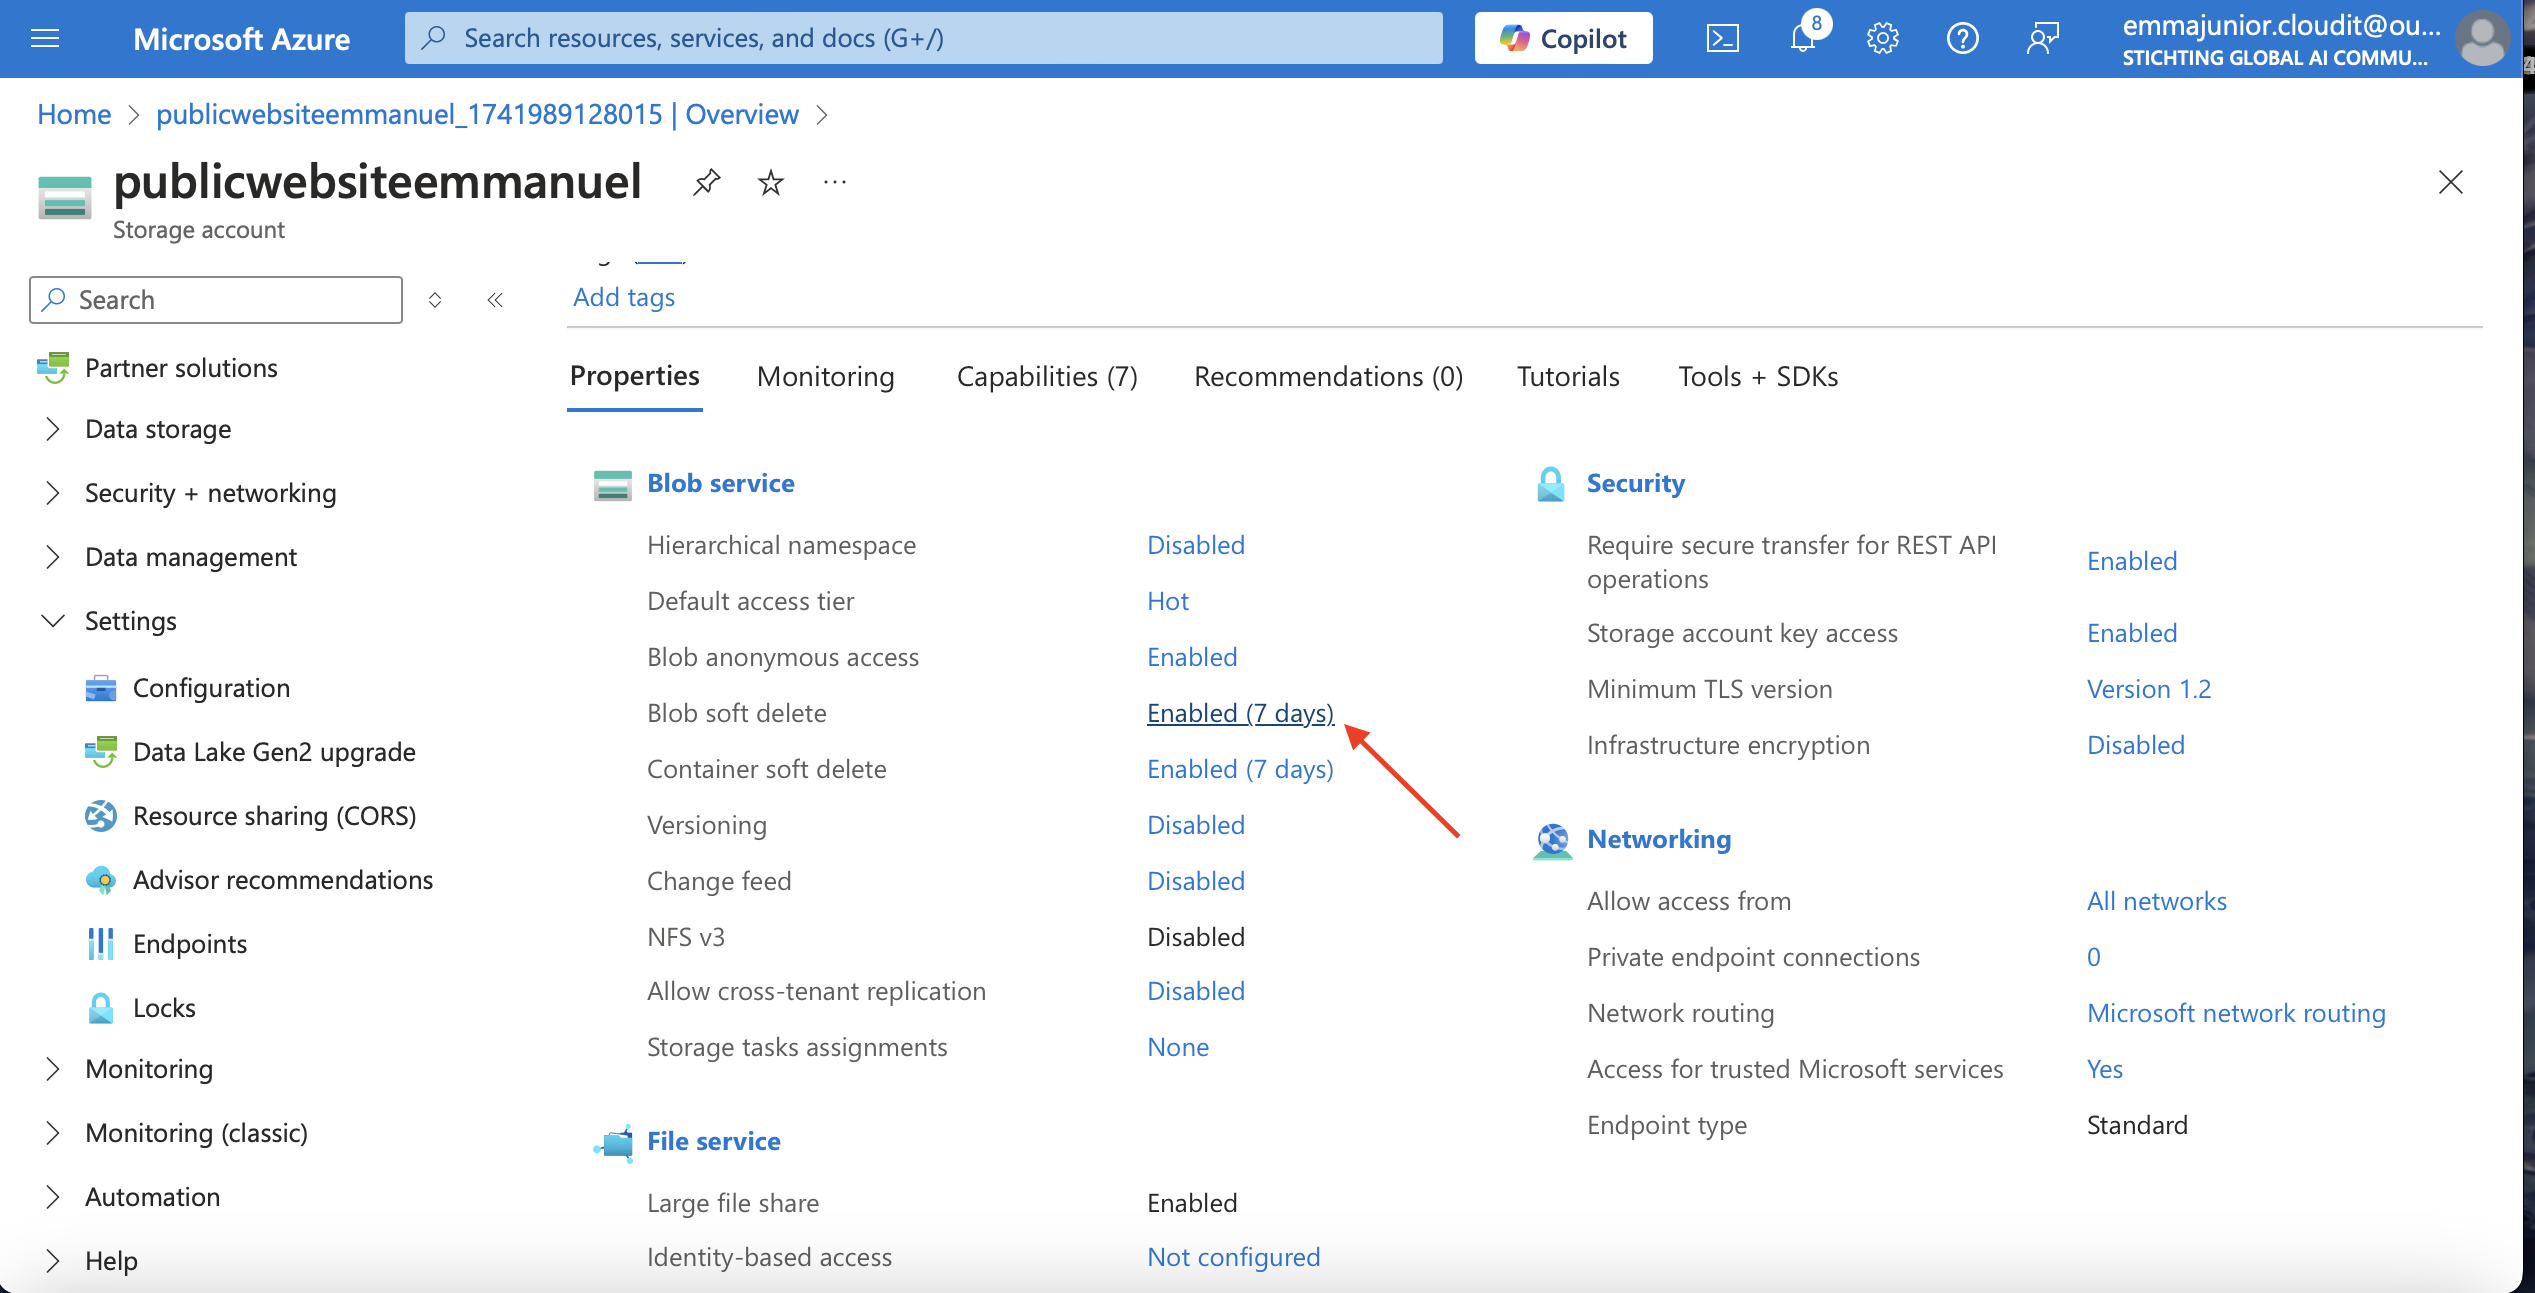
Task: Open the Blob service heading link
Action: click(x=720, y=483)
